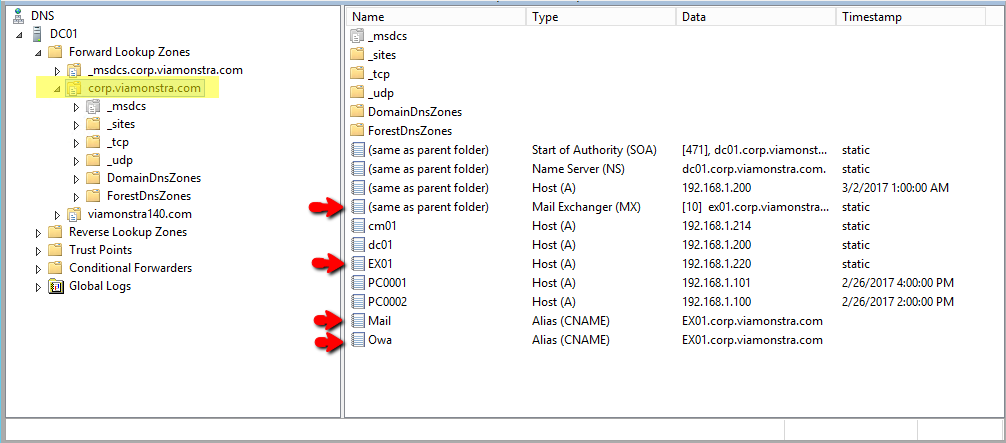
Task: Click the _msdcs zone icon in list pane
Action: tap(358, 36)
